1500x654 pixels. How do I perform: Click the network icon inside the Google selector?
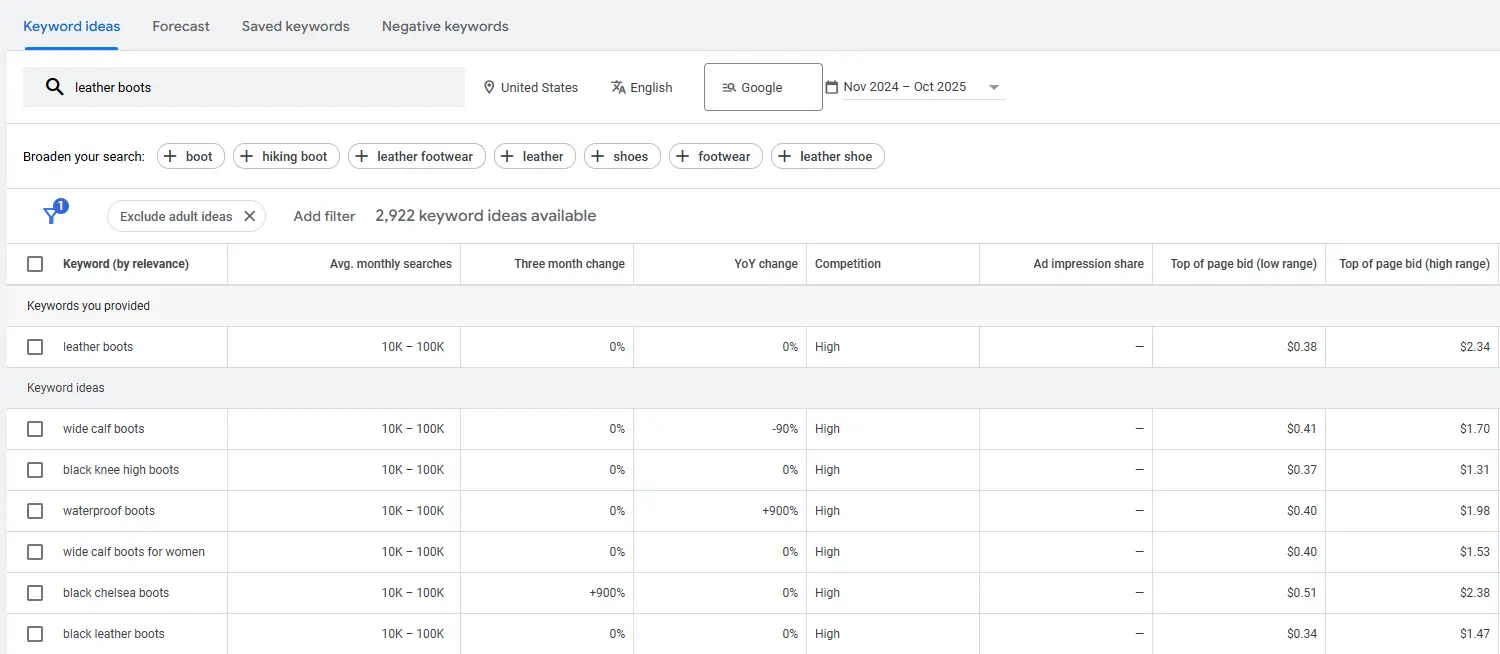click(x=728, y=87)
